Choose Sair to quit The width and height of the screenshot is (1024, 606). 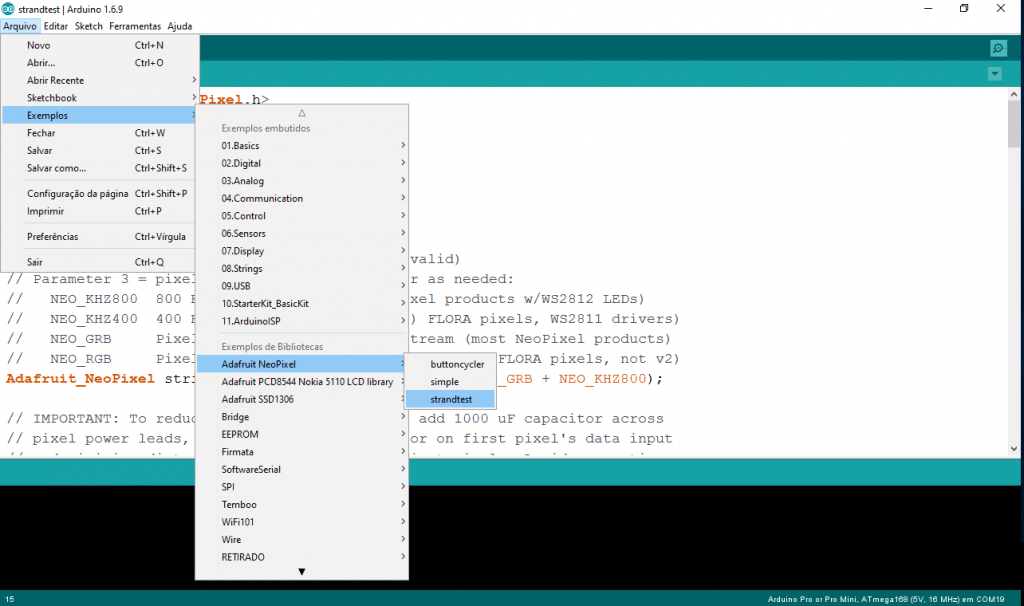coord(99,263)
